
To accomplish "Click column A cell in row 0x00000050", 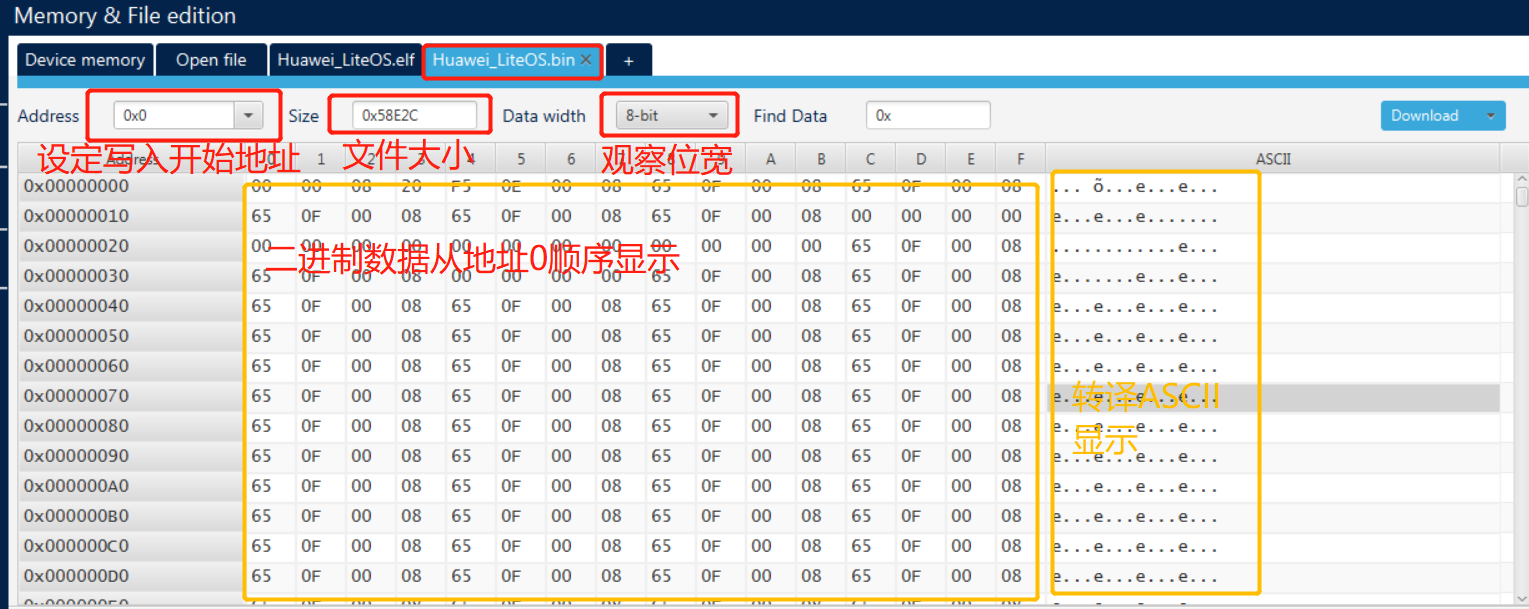I will coord(771,336).
